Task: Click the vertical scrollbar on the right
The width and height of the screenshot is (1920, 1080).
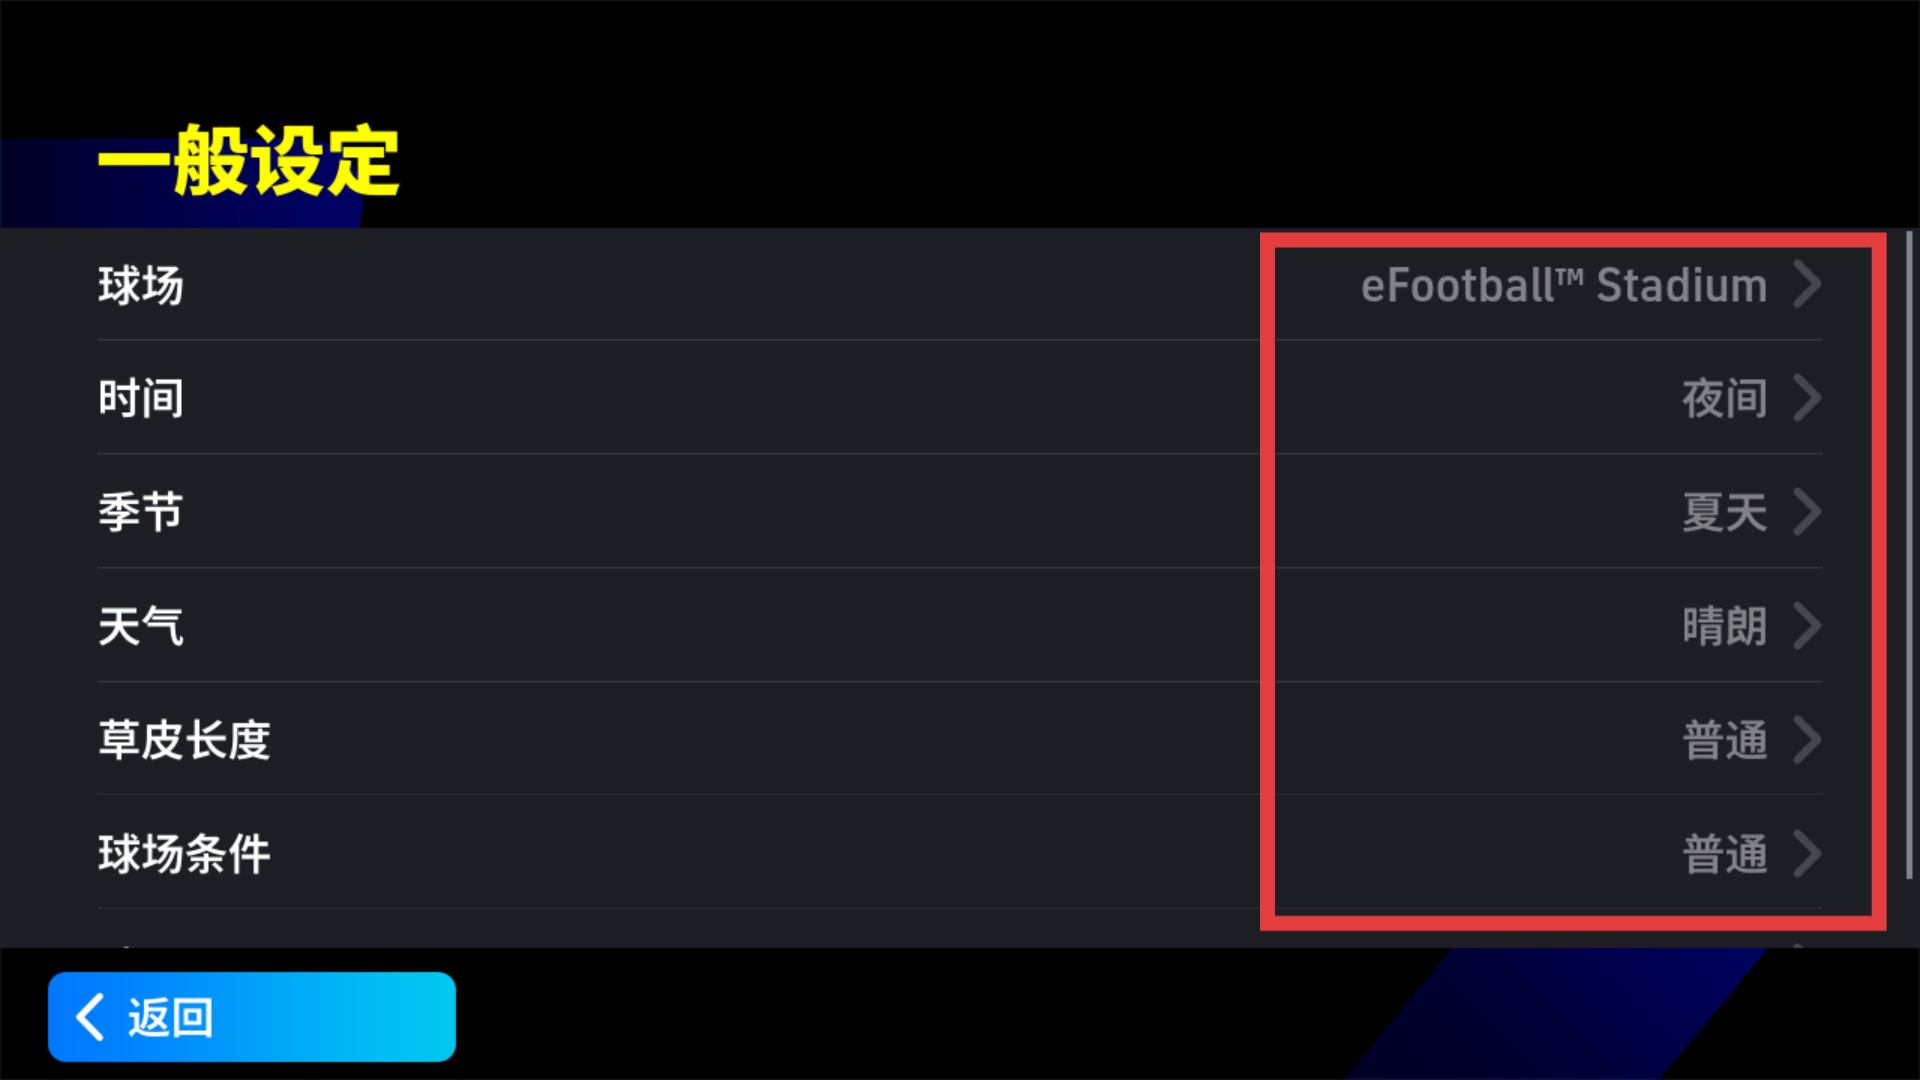Action: point(1909,555)
